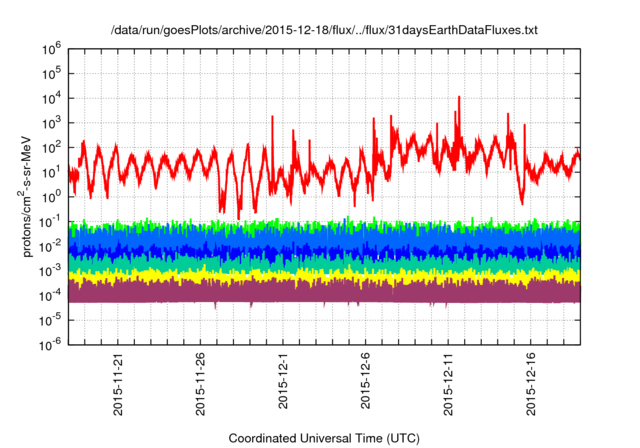
Task: Click the file path title above the chart
Action: (x=324, y=30)
